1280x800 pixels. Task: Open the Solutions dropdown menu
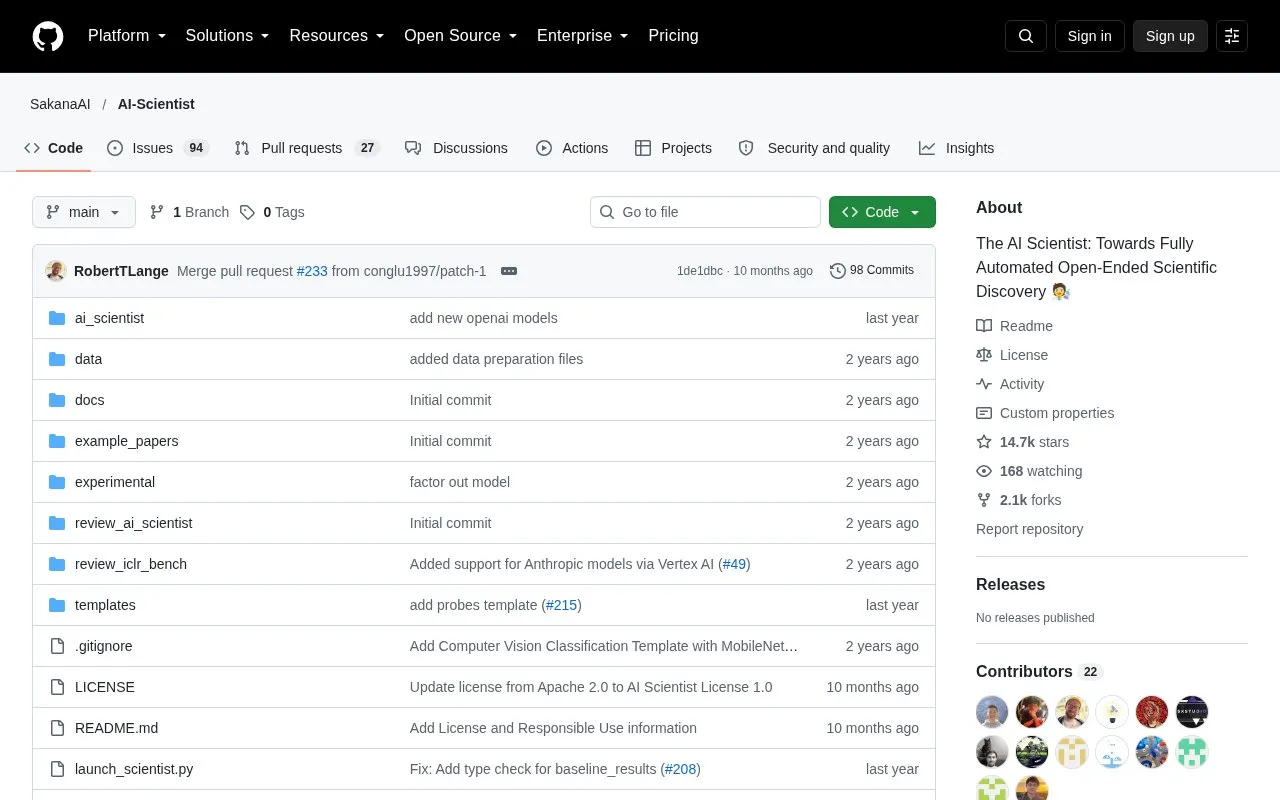click(x=228, y=36)
